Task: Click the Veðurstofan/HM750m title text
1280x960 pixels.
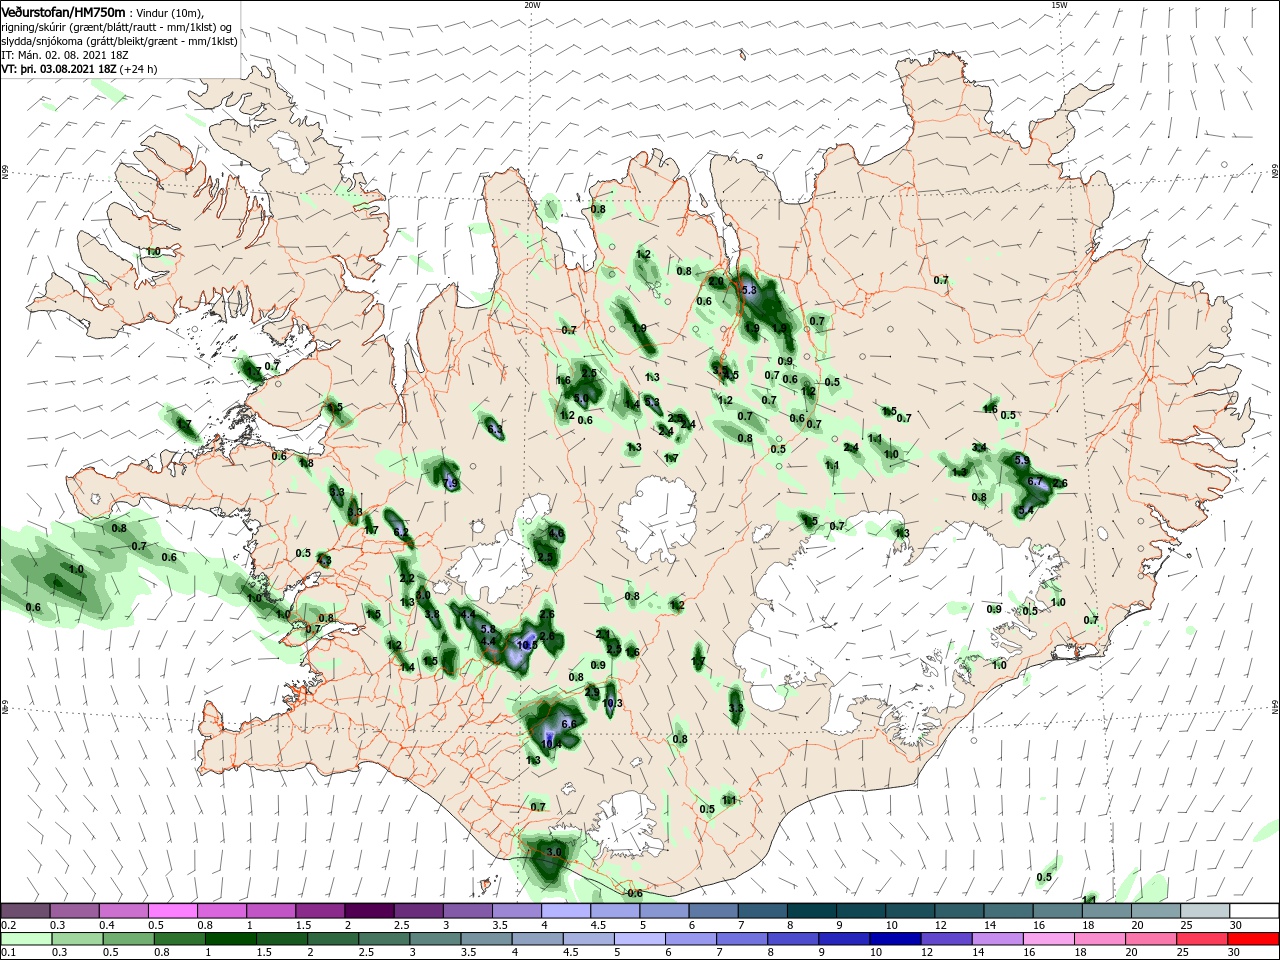Action: [x=63, y=11]
